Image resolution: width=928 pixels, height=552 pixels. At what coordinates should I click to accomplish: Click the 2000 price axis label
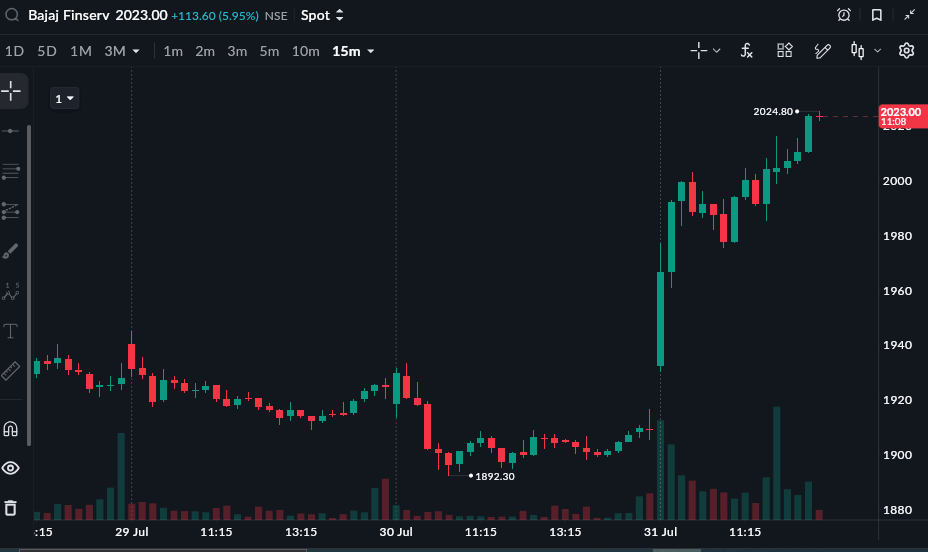pos(897,181)
